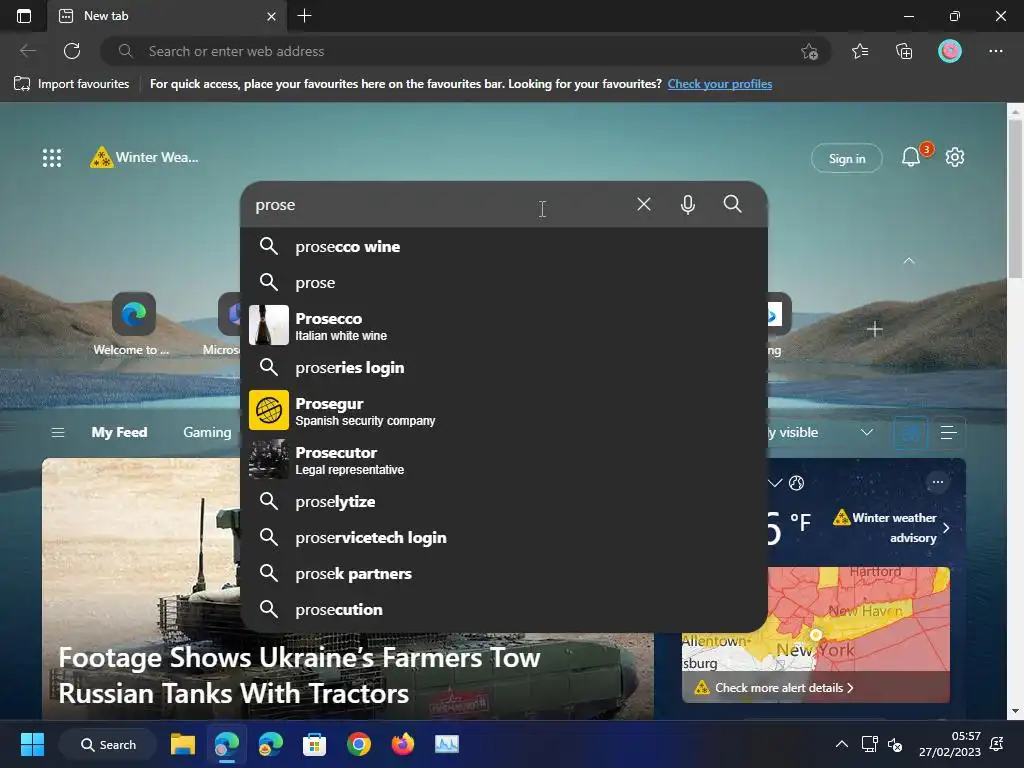This screenshot has width=1024, height=768.
Task: Go back using the back arrow
Action: click(27, 51)
